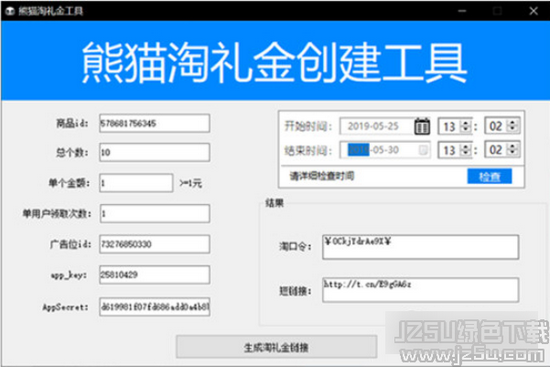
Task: Close the window
Action: point(534,11)
